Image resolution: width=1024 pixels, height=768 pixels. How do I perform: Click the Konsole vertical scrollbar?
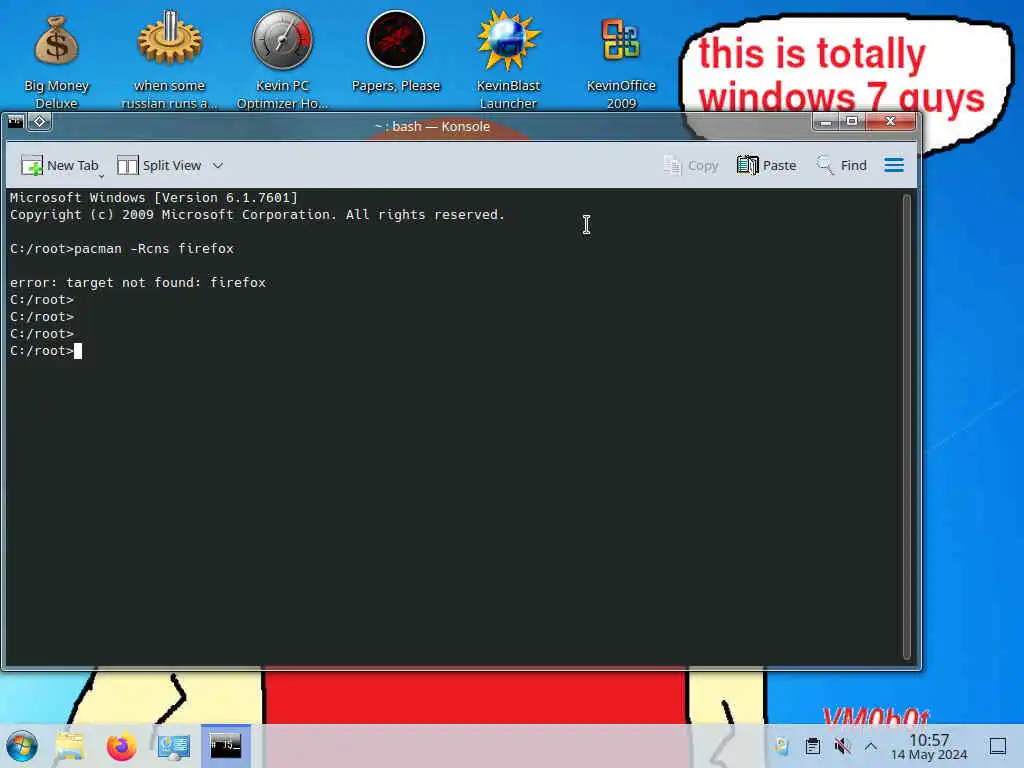point(906,427)
